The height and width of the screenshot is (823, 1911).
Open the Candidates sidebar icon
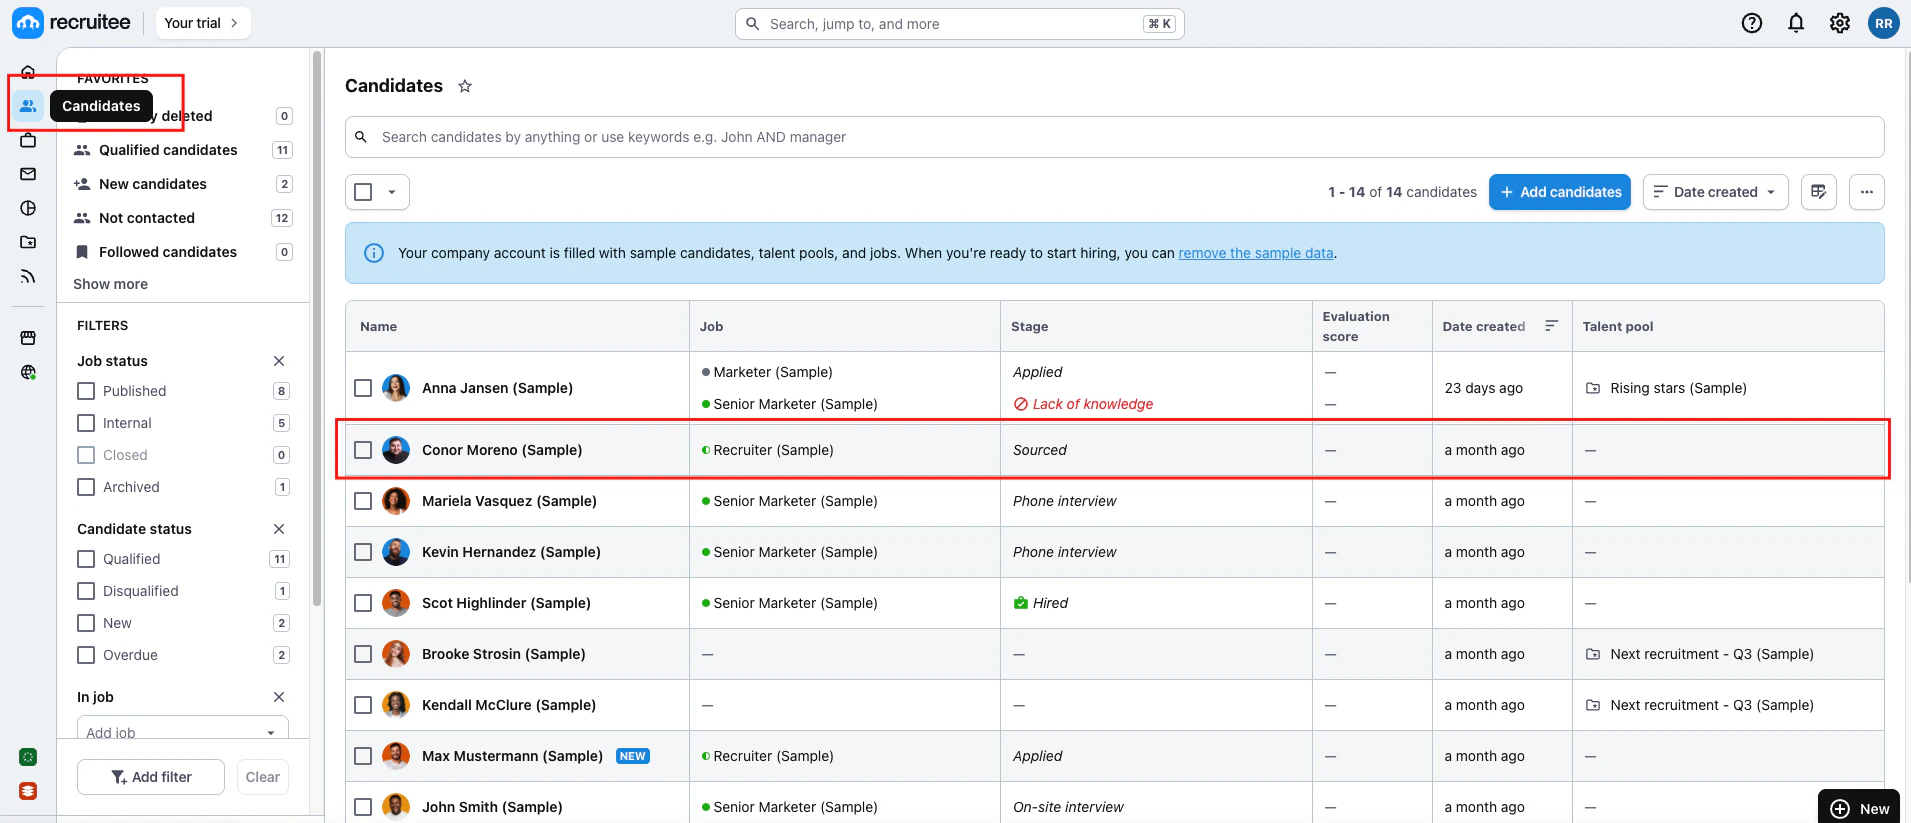click(28, 105)
